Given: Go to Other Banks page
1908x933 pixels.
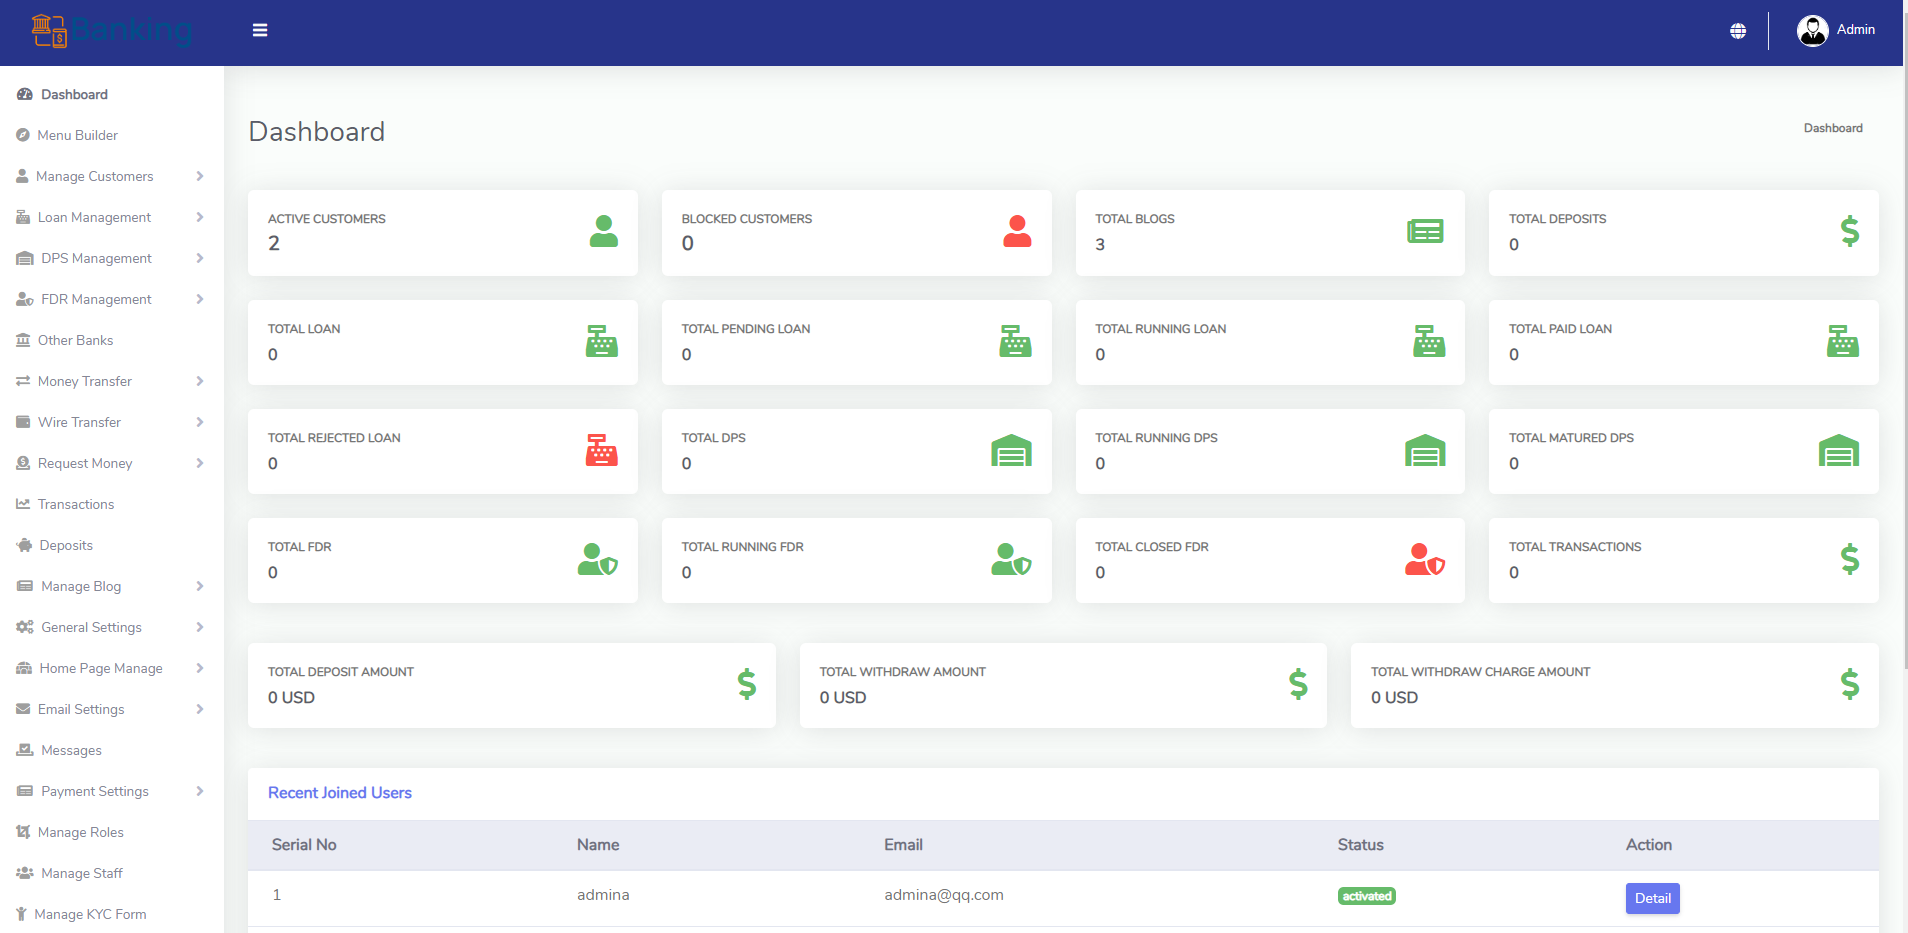Looking at the screenshot, I should [75, 340].
